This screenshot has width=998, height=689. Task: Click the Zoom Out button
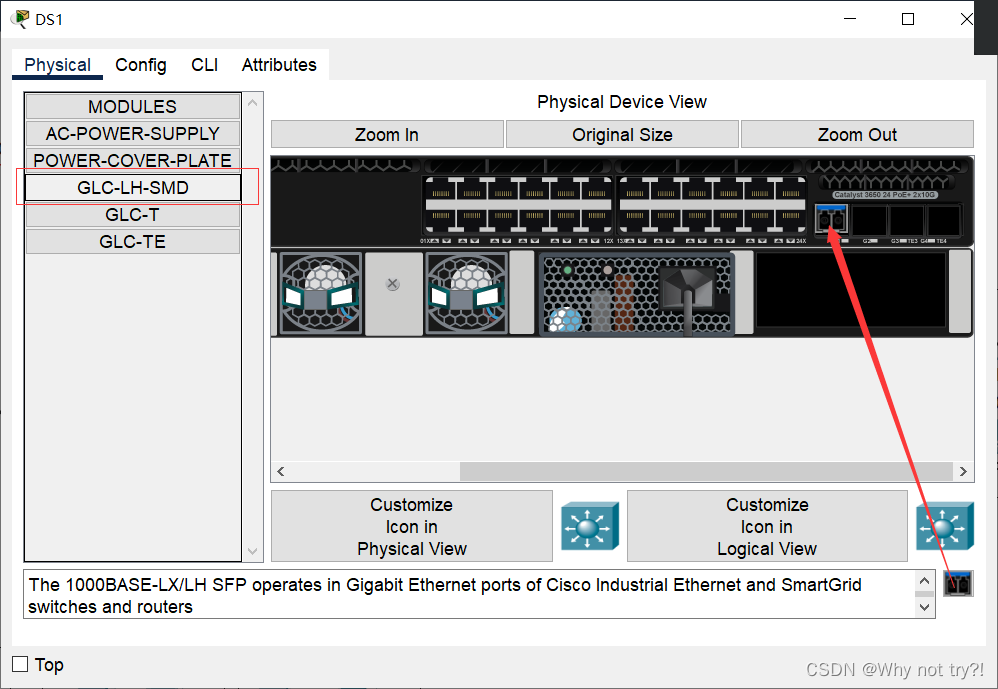point(857,134)
